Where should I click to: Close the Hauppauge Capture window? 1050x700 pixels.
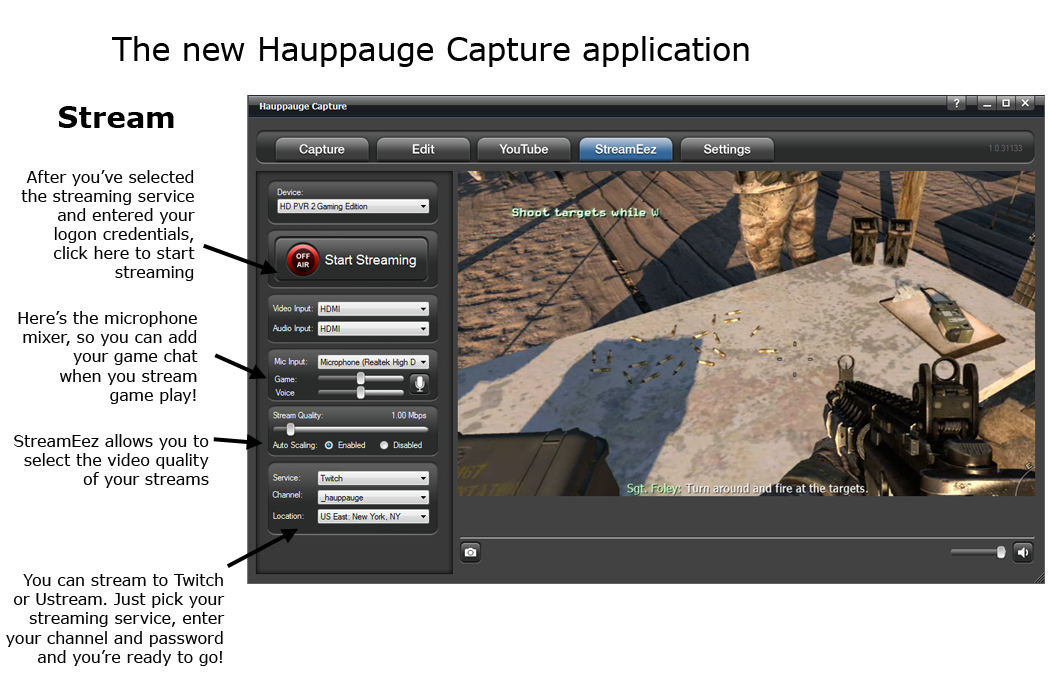[1025, 103]
